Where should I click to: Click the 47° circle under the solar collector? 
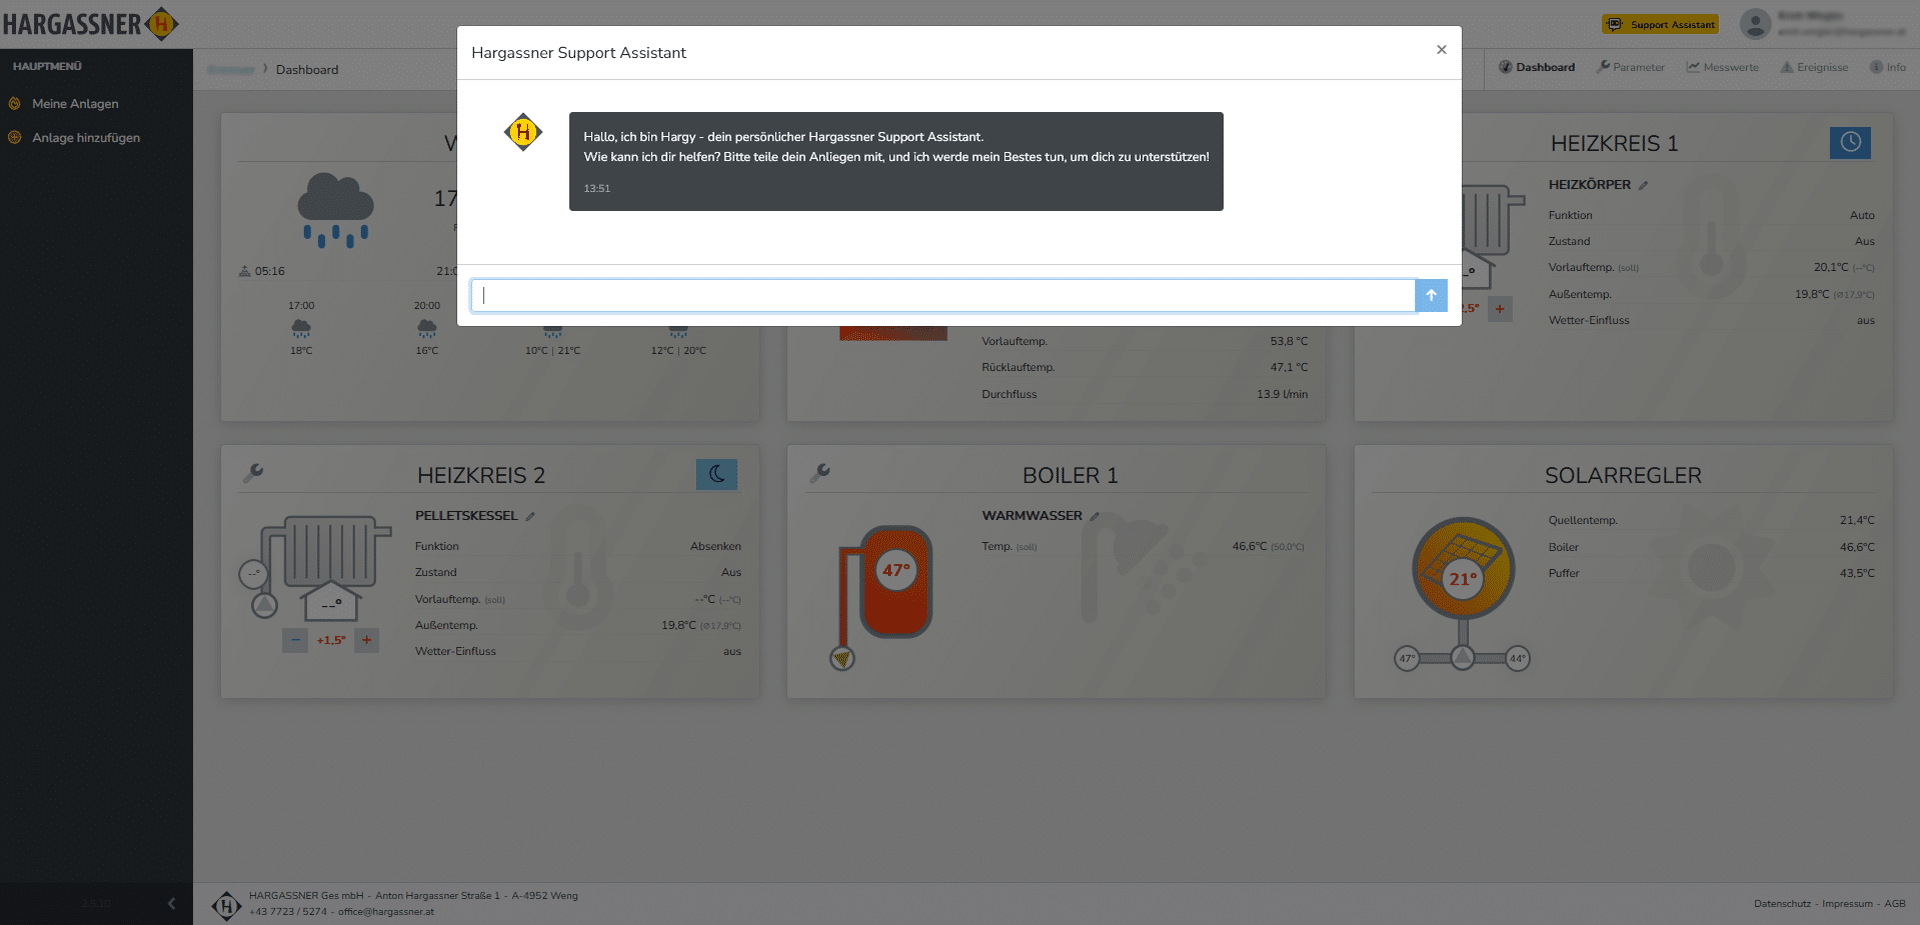1407,658
